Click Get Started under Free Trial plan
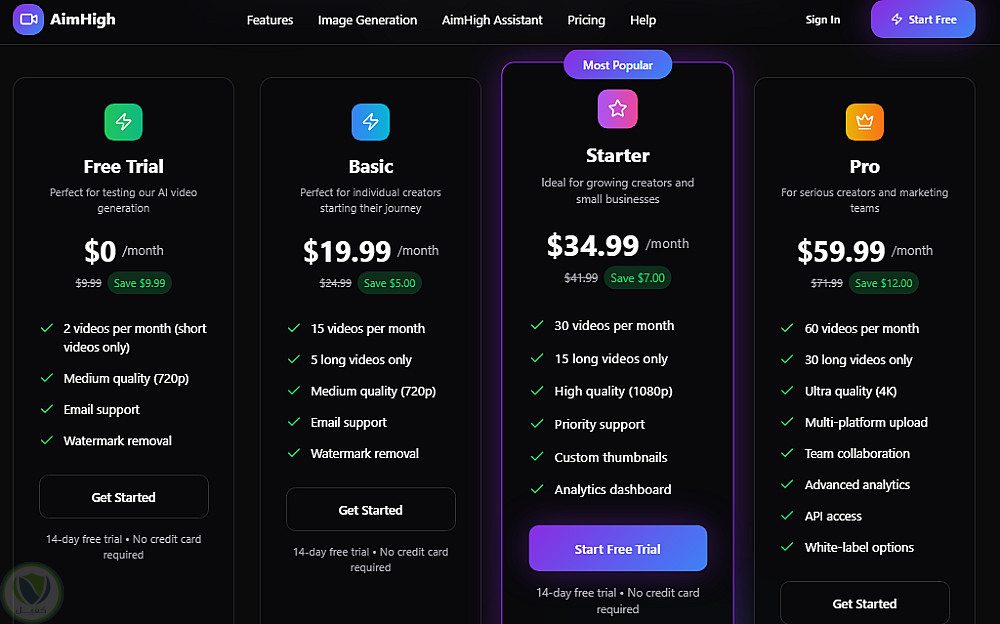This screenshot has width=1000, height=624. 124,497
